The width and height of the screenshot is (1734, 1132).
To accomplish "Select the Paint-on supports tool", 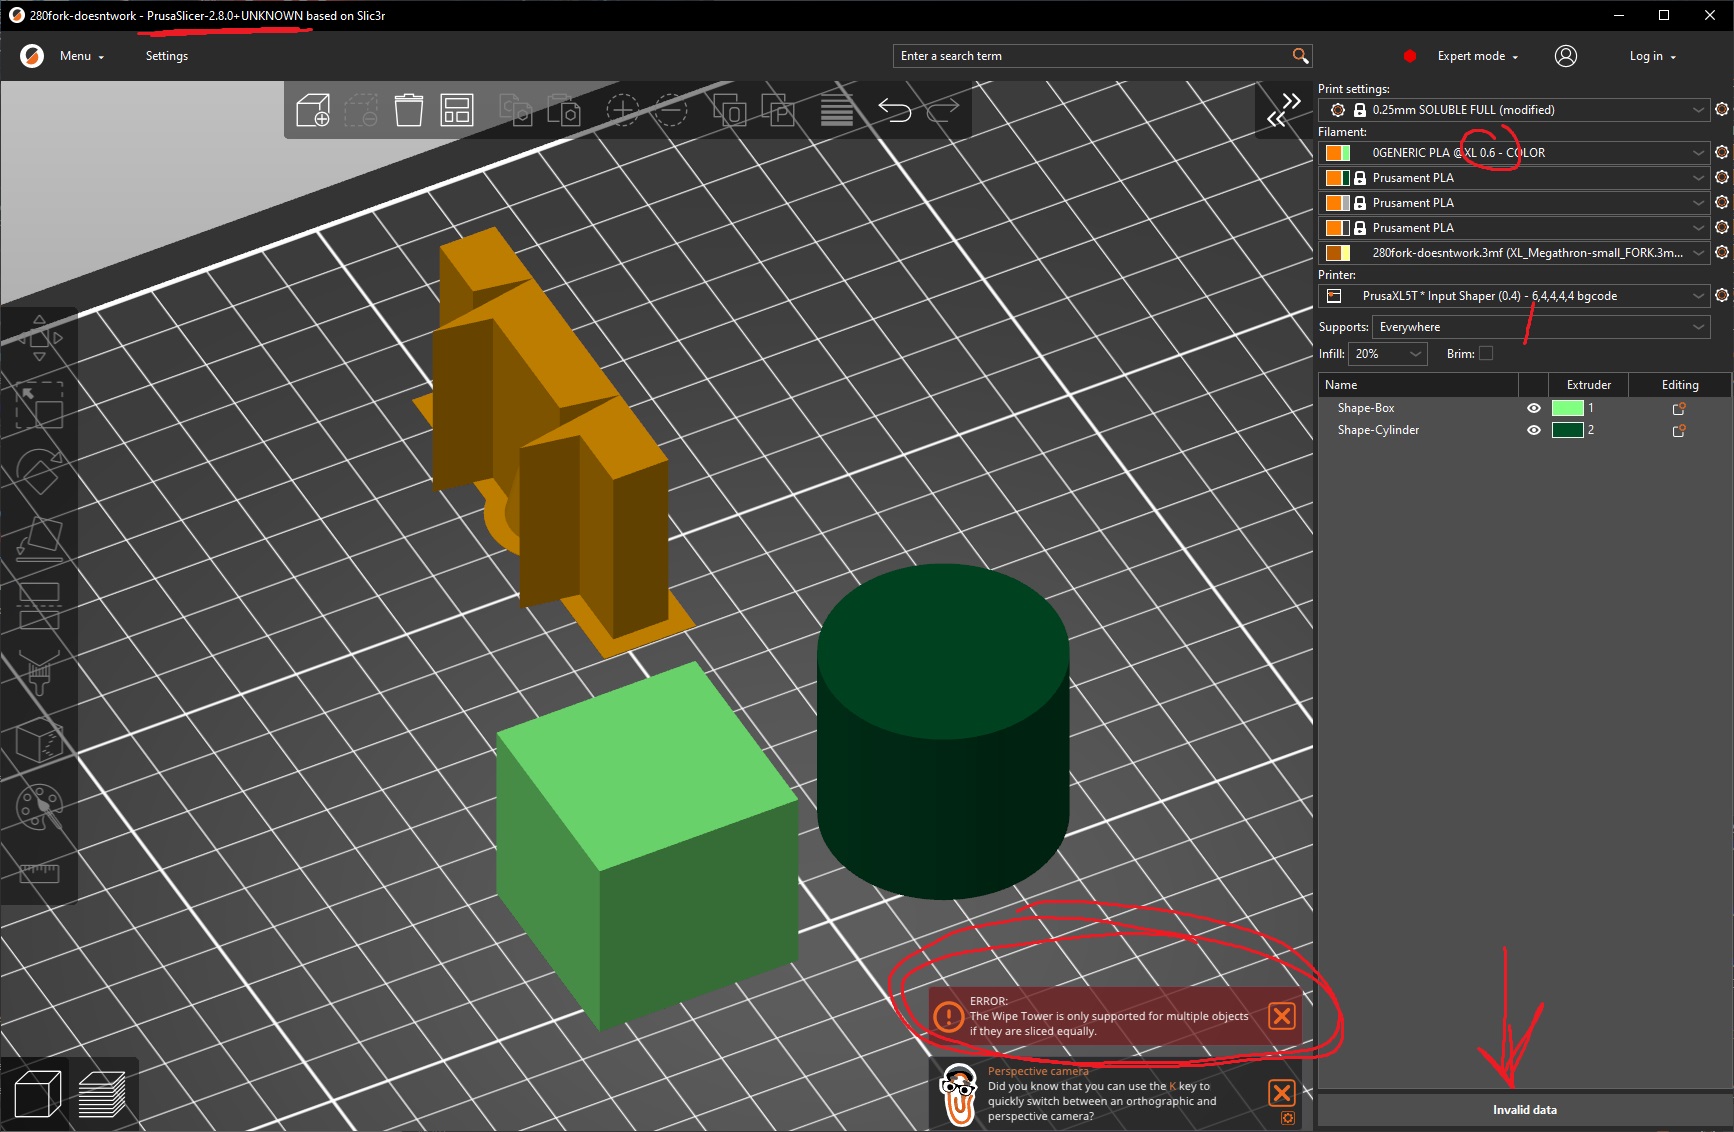I will click(x=39, y=673).
